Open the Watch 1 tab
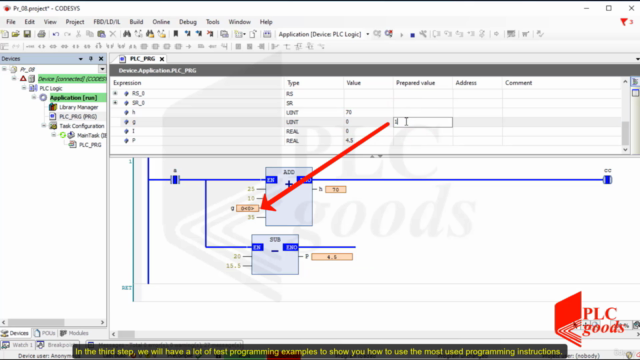The height and width of the screenshot is (360, 640). (17, 345)
